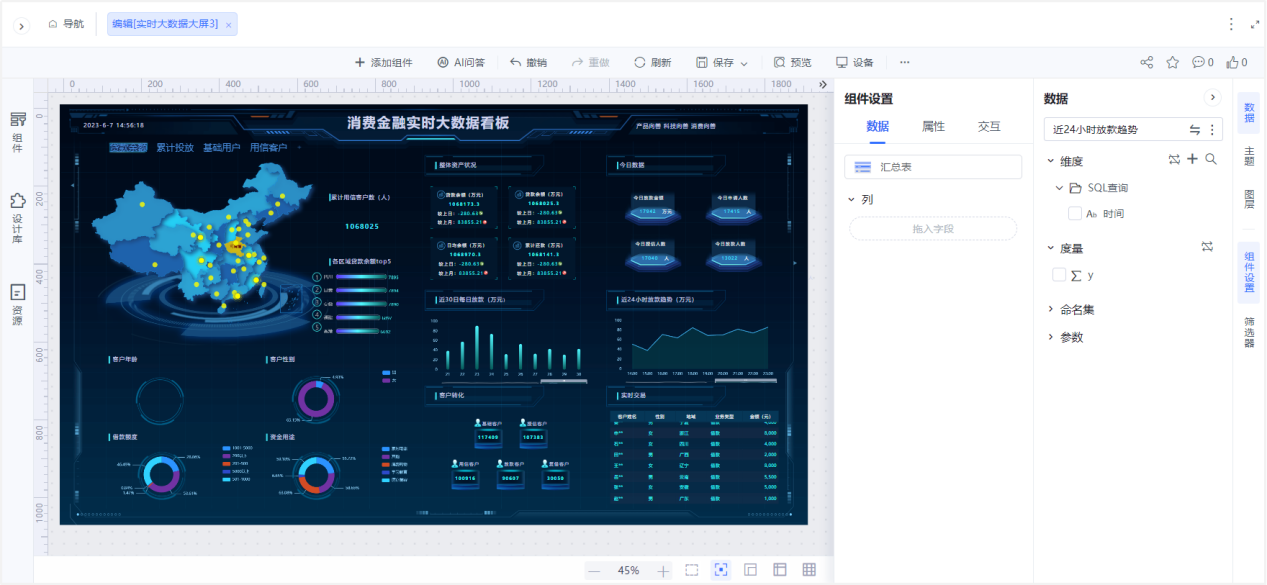
Task: Open the 组件 panel in the left sidebar
Action: click(x=17, y=133)
